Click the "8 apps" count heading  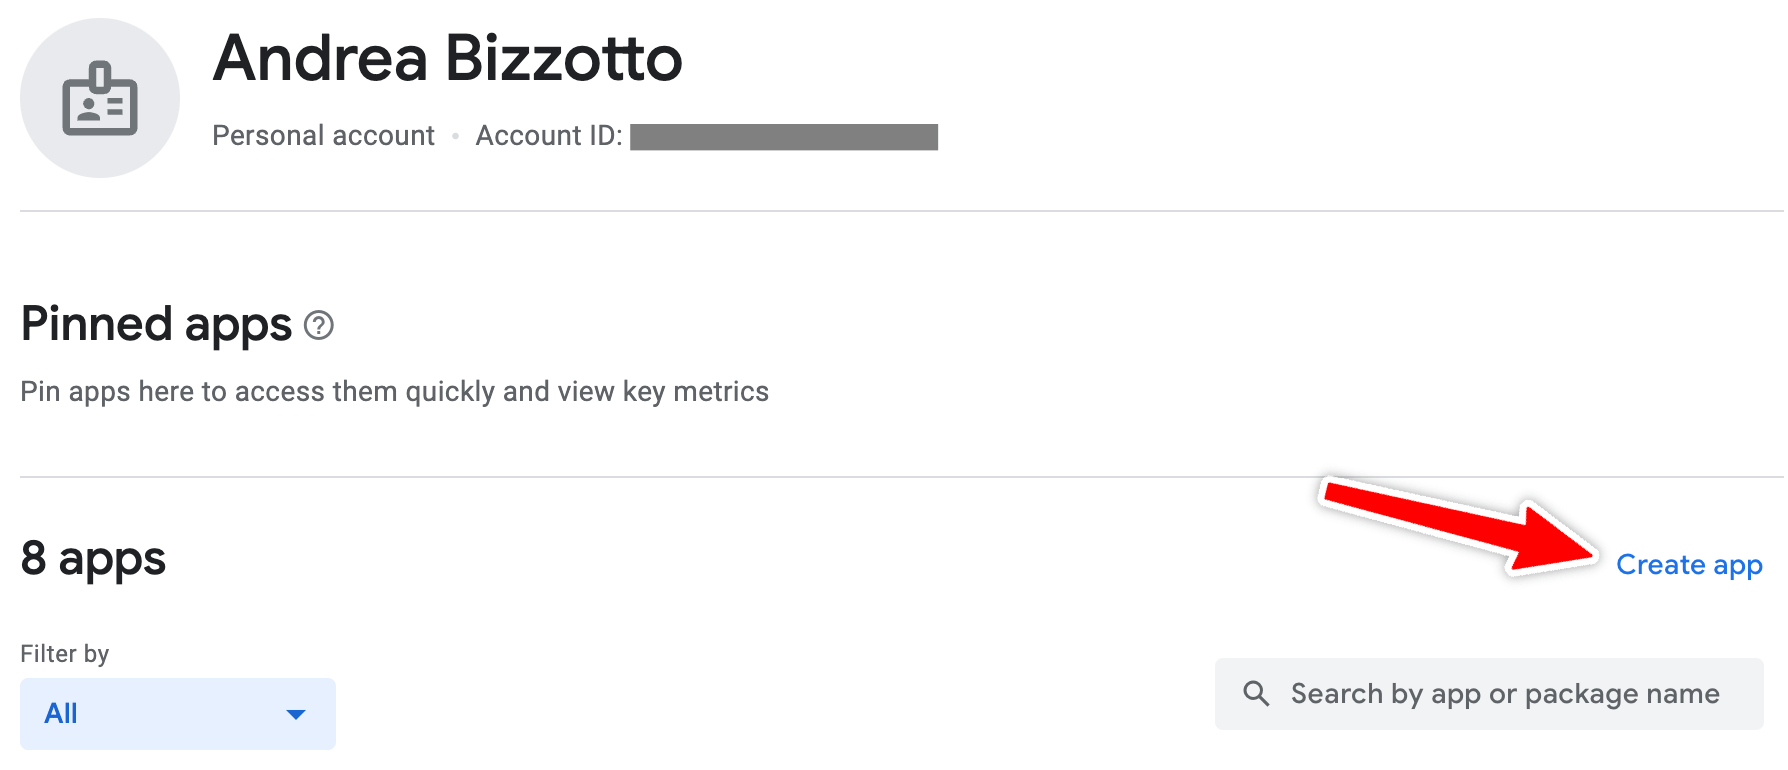coord(93,558)
